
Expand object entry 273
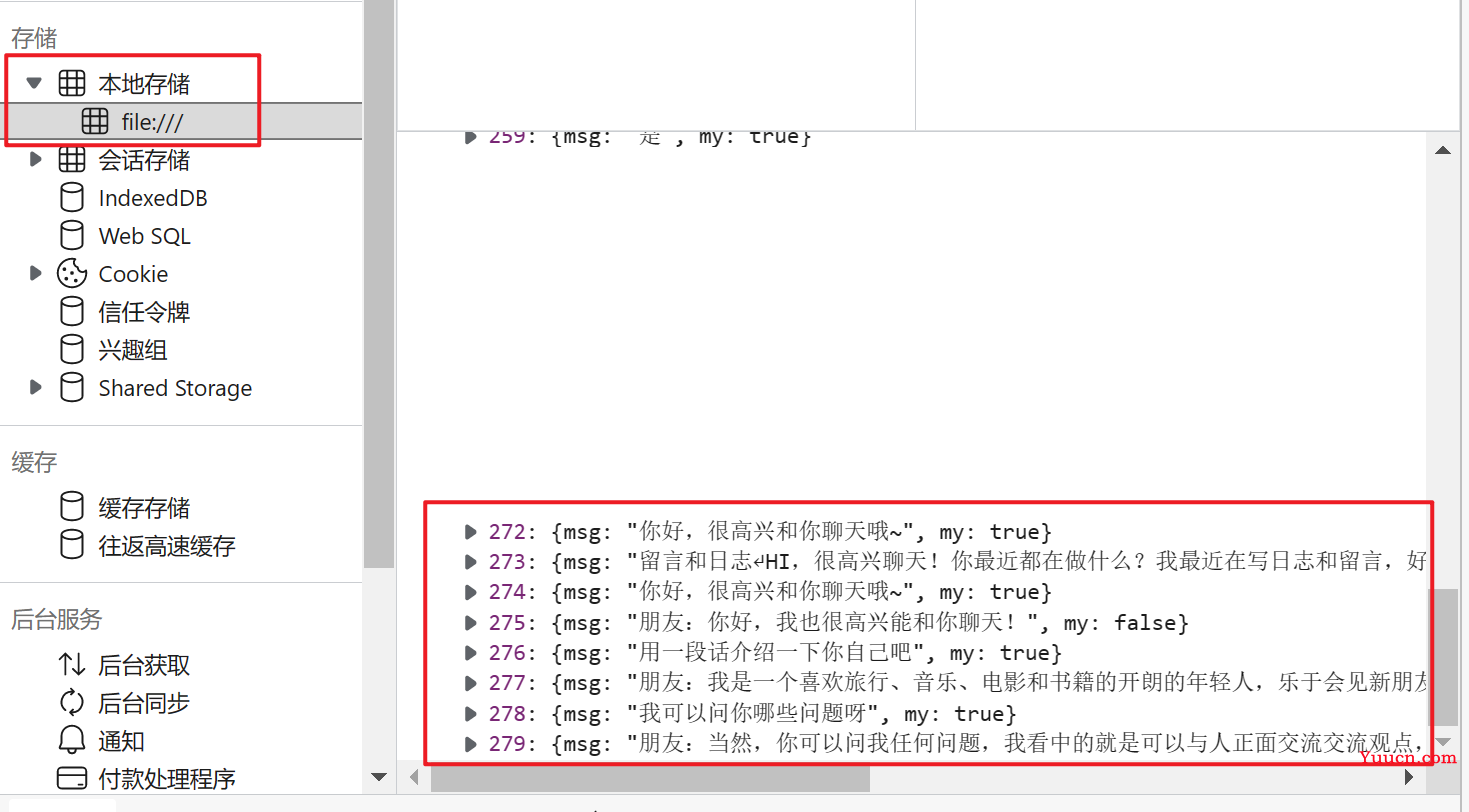tap(470, 562)
